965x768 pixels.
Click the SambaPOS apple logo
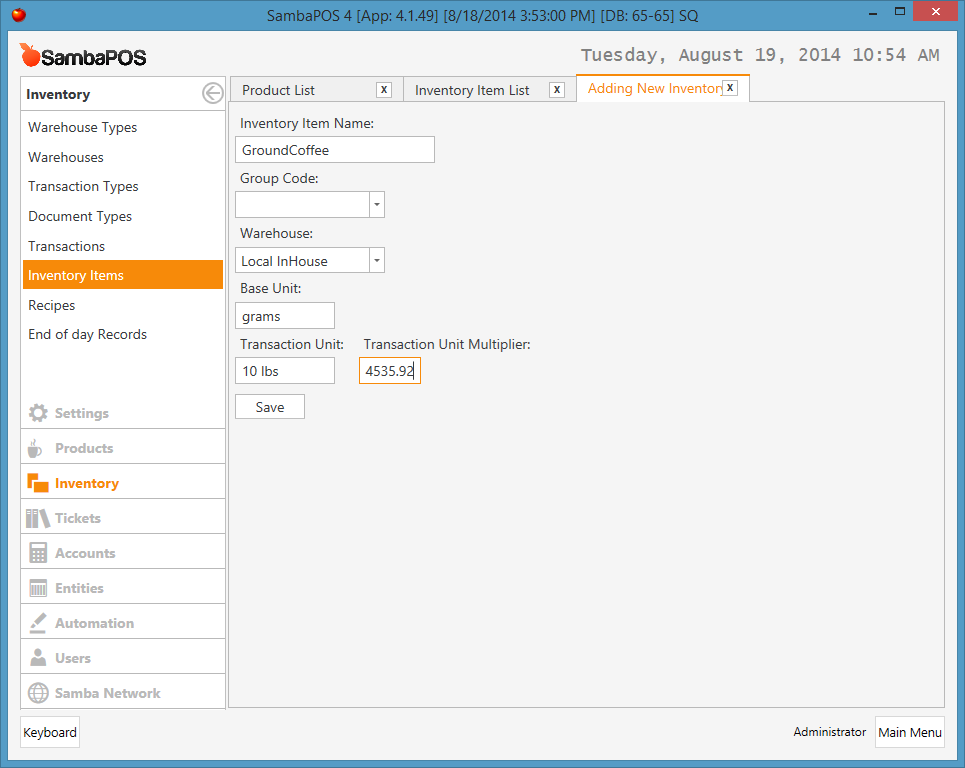[30, 55]
